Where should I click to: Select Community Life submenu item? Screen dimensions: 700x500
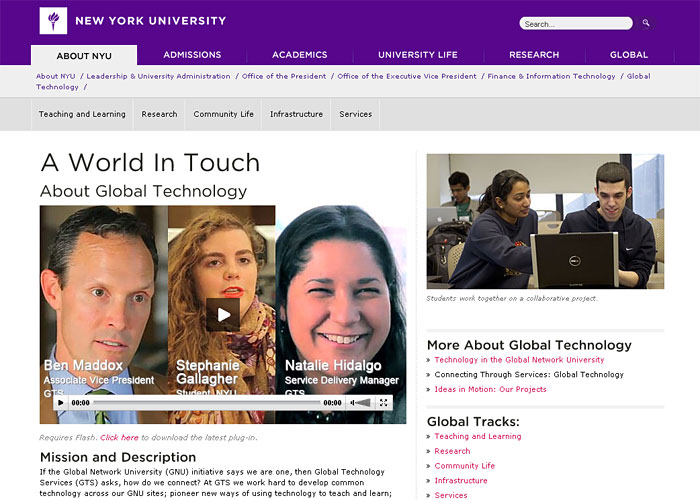(x=224, y=114)
